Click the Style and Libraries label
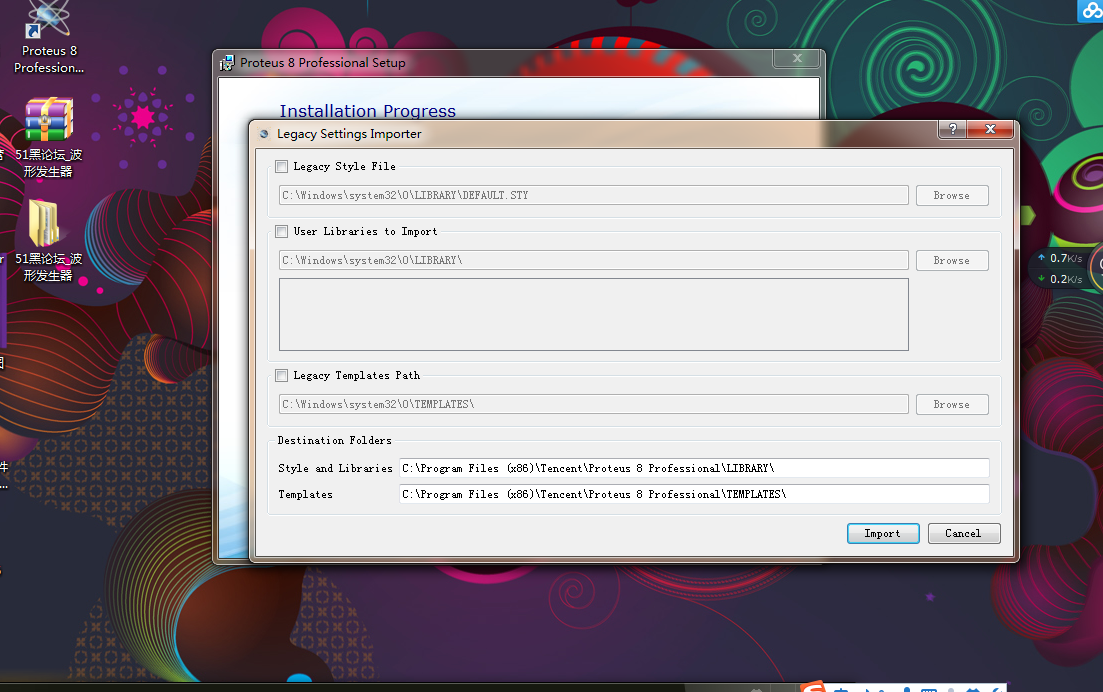Viewport: 1103px width, 692px height. point(335,468)
